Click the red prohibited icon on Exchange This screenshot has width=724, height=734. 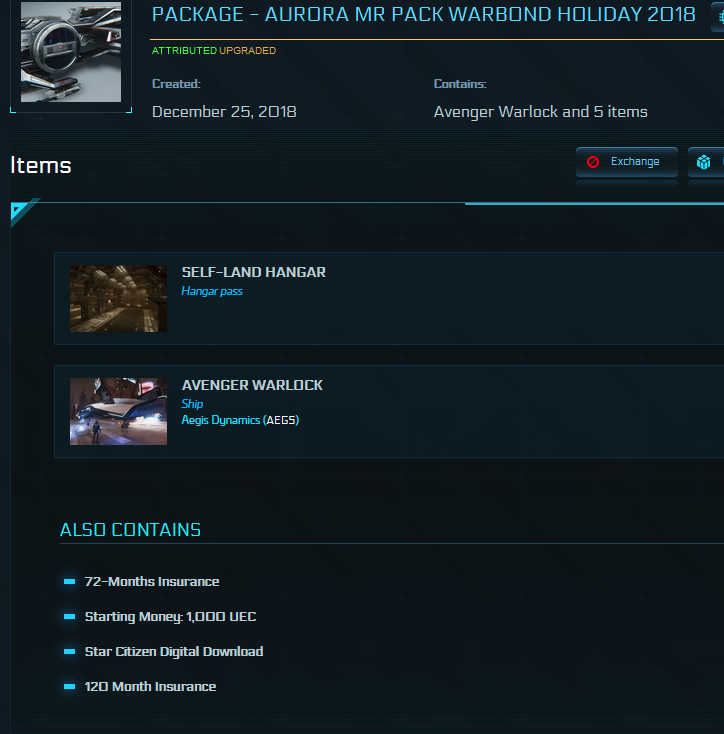593,162
